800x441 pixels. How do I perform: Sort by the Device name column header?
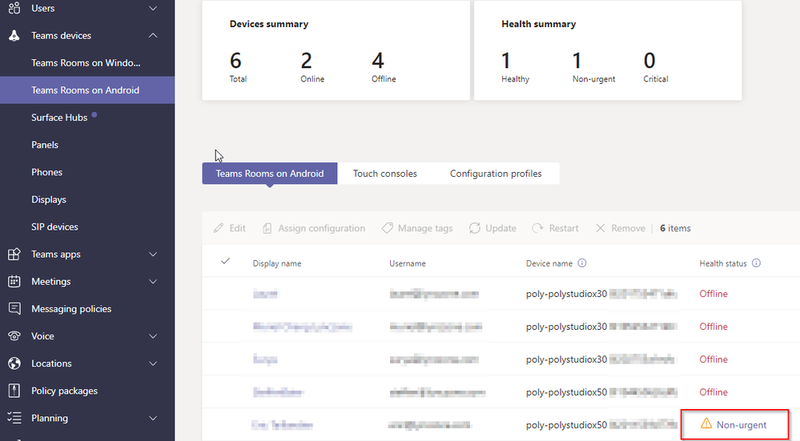549,263
